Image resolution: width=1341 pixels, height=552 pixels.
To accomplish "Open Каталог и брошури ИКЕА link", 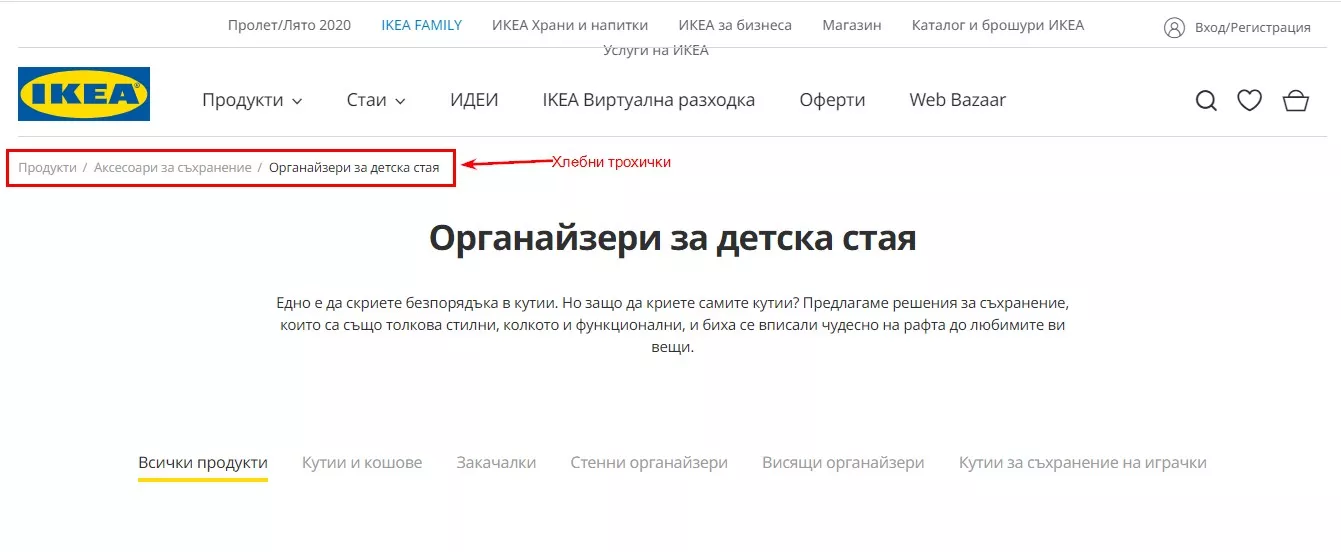I will tap(998, 25).
